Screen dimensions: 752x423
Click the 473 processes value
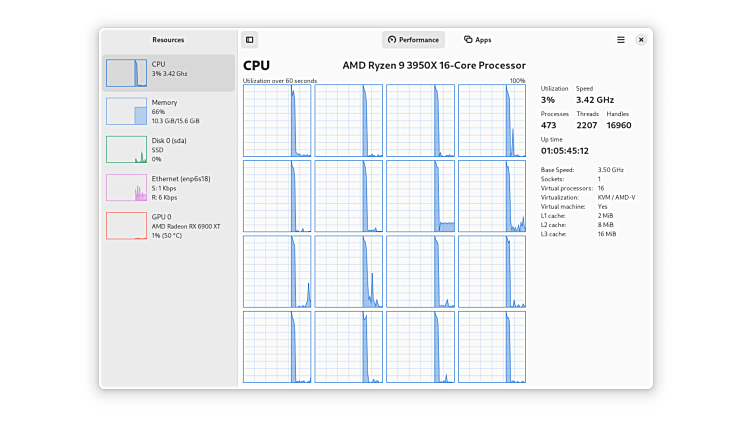coord(549,125)
